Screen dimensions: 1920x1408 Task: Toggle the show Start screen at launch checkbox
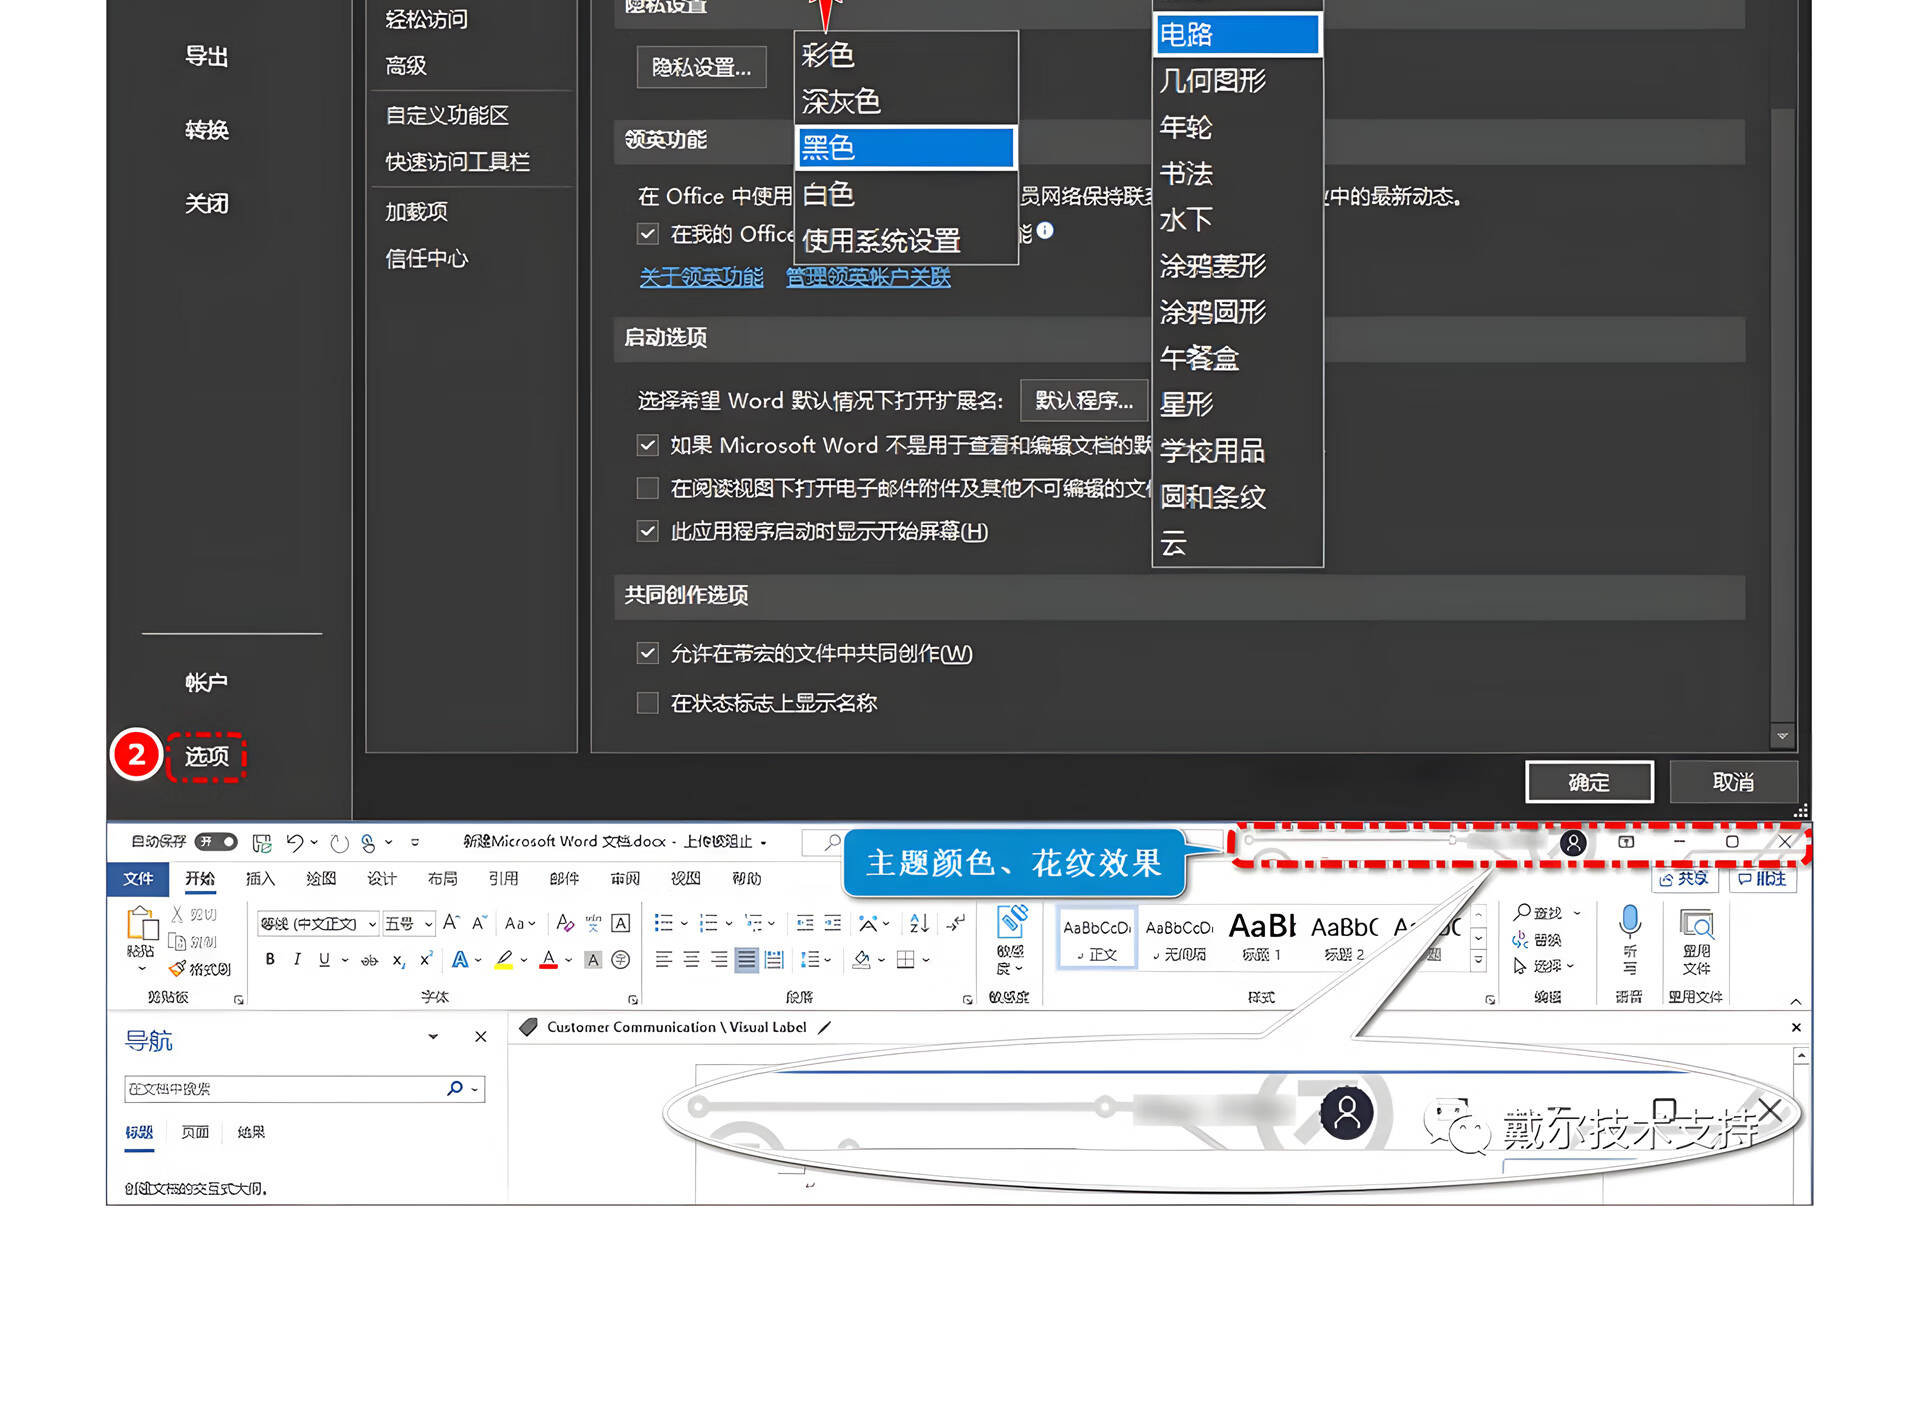[648, 531]
